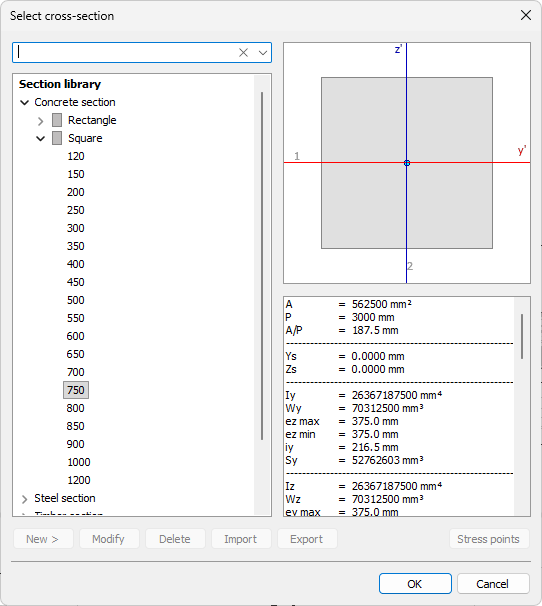542x606 pixels.
Task: Expand the Steel section node
Action: point(25,499)
